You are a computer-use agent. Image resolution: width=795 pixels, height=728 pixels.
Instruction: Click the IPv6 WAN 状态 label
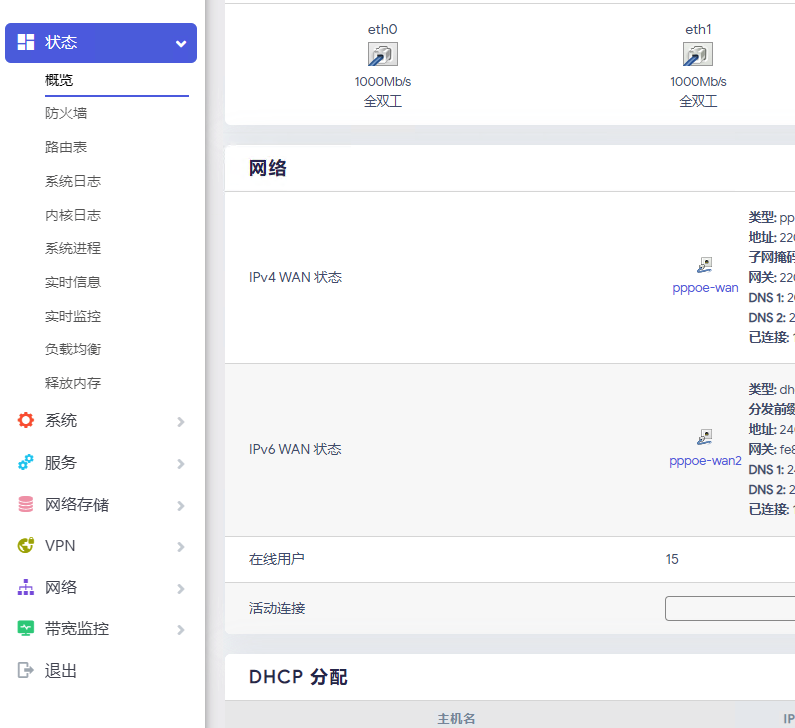(296, 449)
